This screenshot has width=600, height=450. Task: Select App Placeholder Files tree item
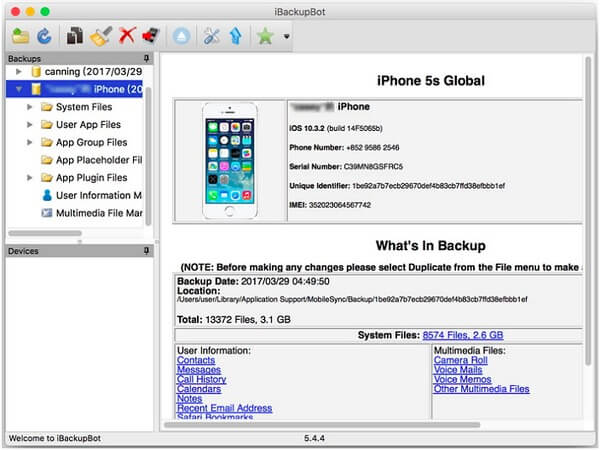pyautogui.click(x=99, y=160)
